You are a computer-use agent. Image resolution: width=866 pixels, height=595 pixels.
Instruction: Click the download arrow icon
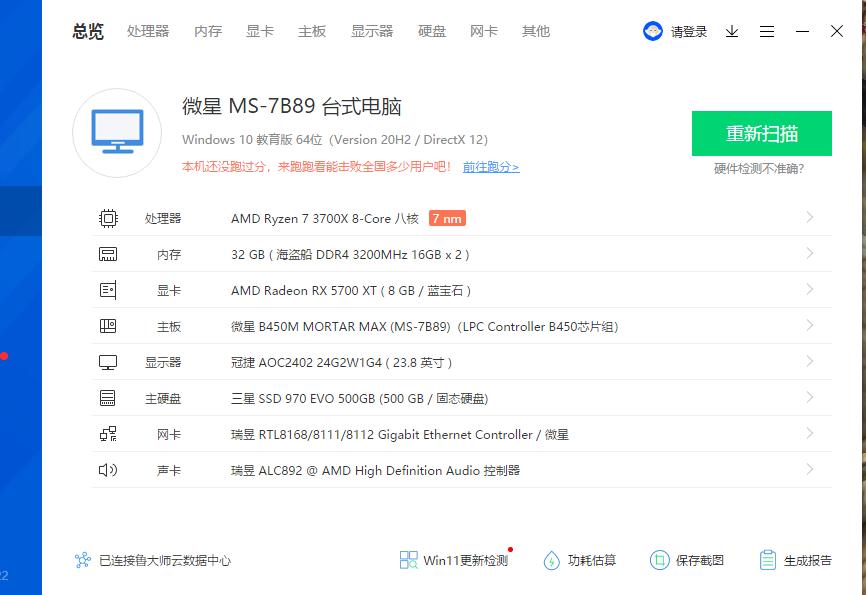point(732,31)
